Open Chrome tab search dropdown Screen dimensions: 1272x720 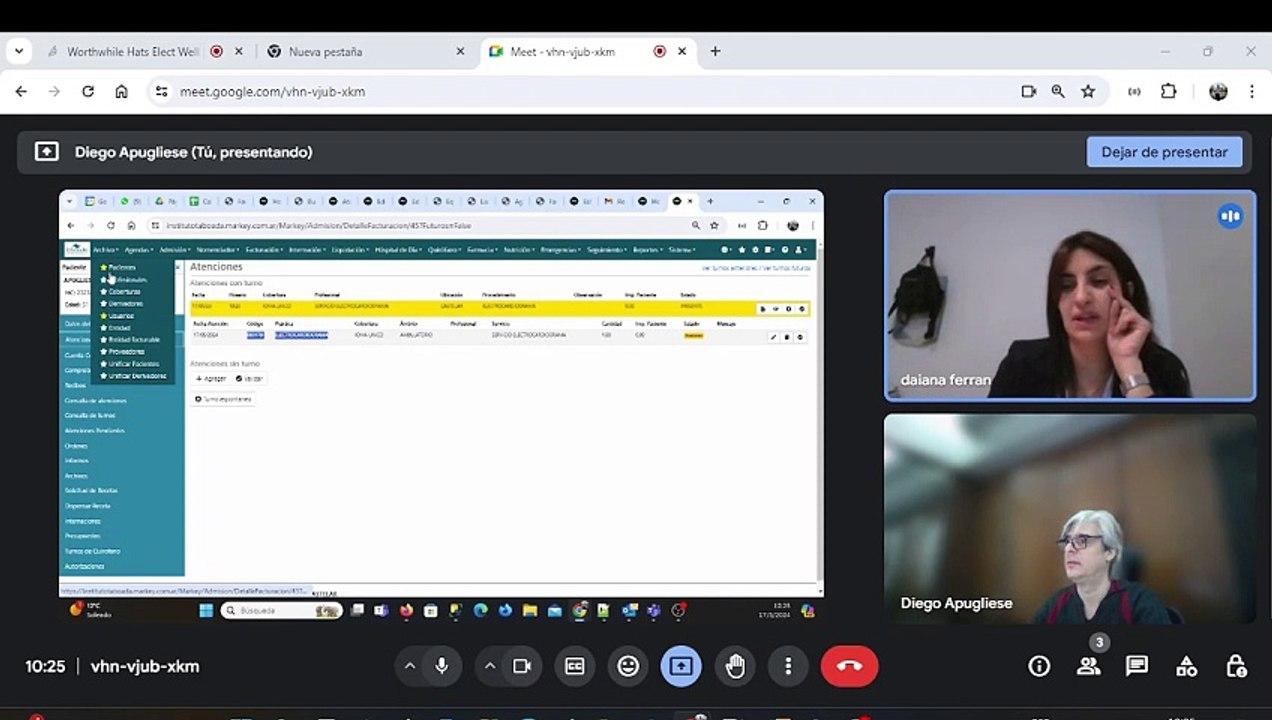coord(18,52)
